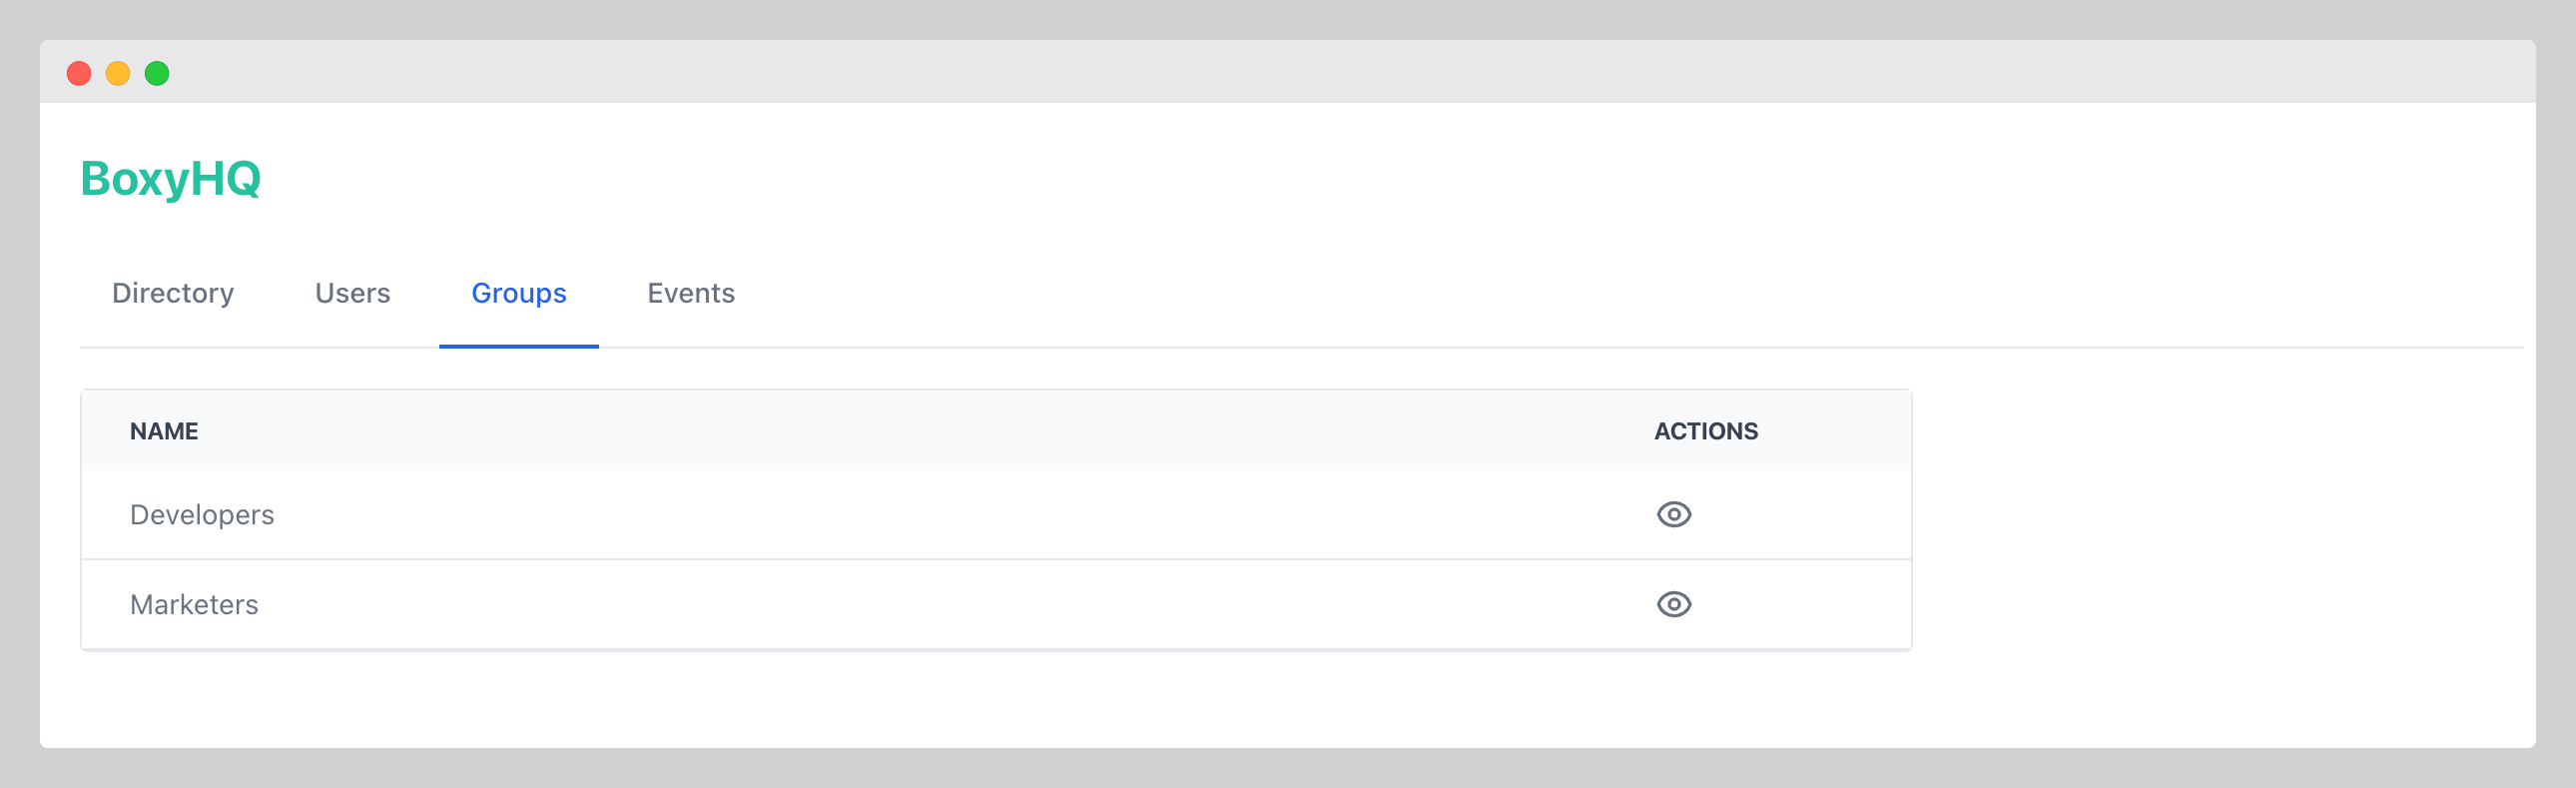Screen dimensions: 2576x788
Task: Click the empty middle of Marketers row
Action: click(x=900, y=604)
